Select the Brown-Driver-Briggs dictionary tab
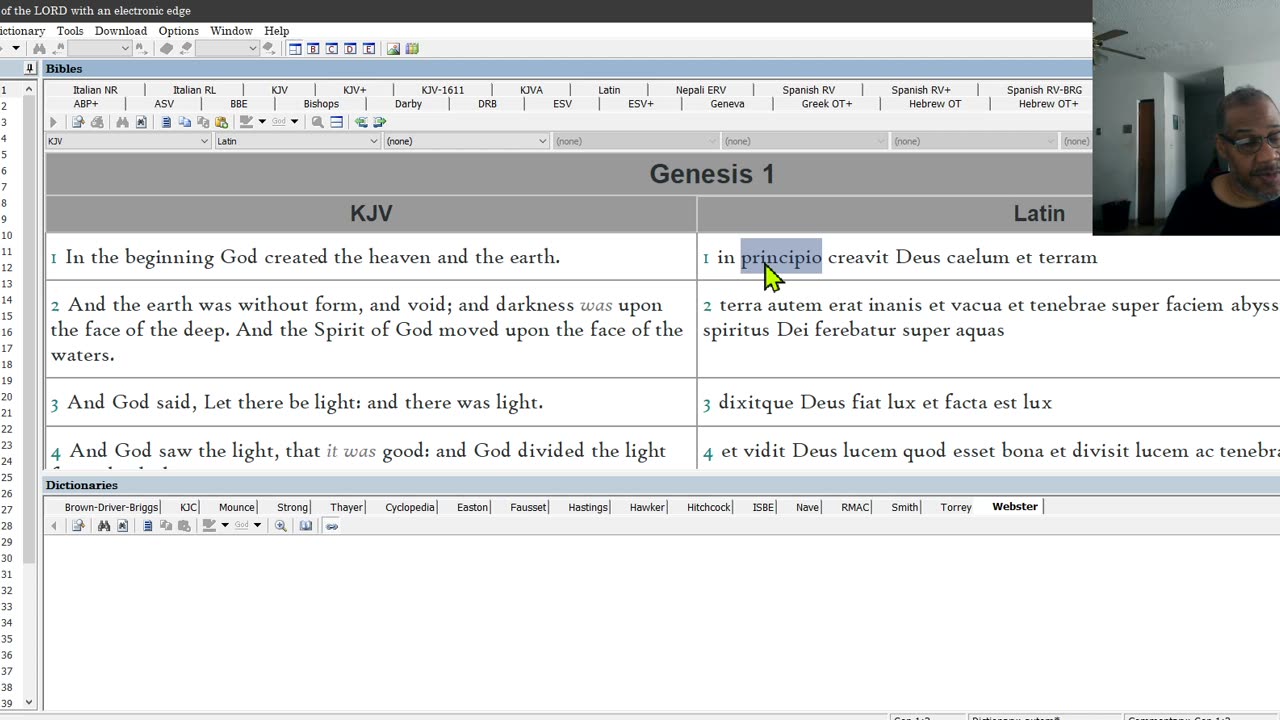 coord(111,507)
